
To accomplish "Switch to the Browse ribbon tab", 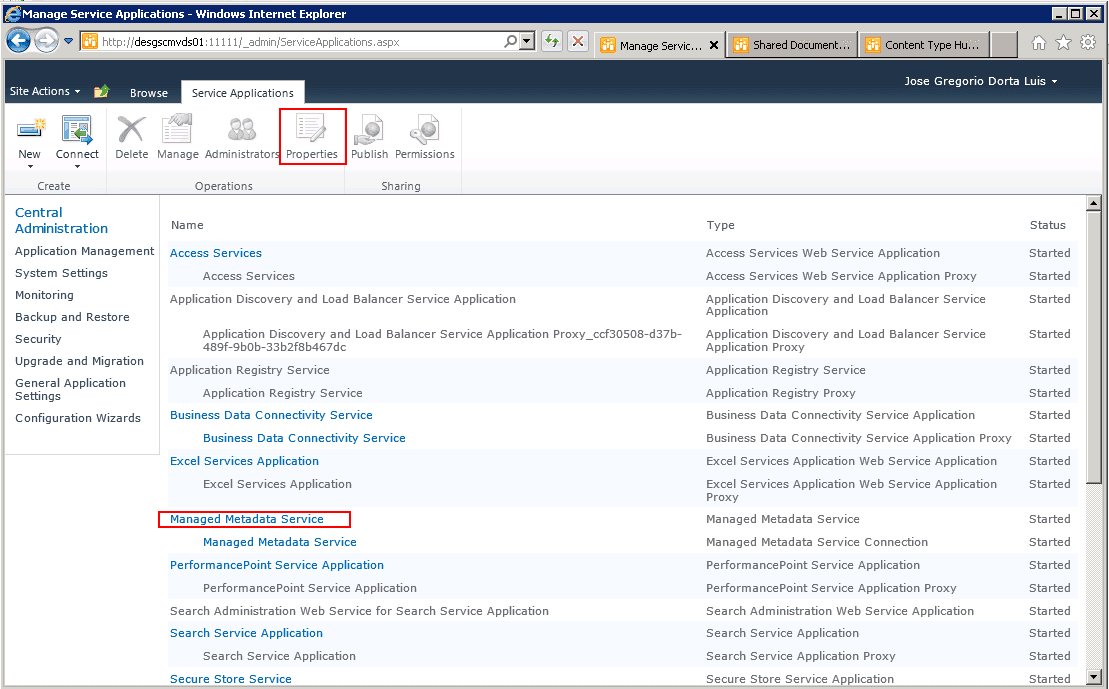I will [149, 93].
